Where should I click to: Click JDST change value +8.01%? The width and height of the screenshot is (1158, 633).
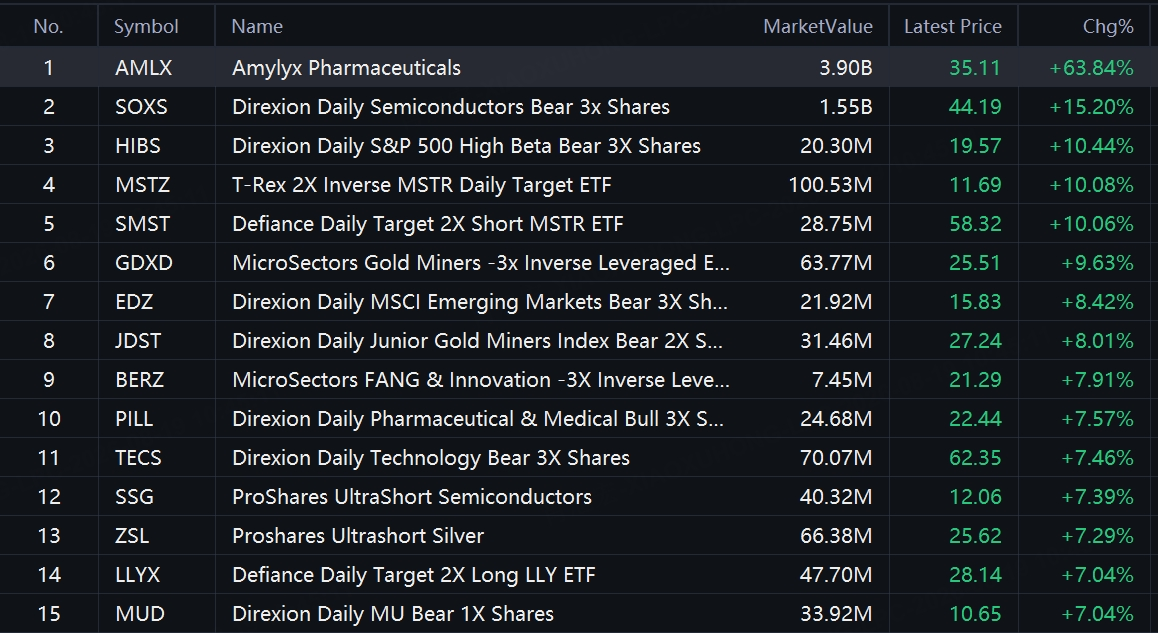[1097, 341]
